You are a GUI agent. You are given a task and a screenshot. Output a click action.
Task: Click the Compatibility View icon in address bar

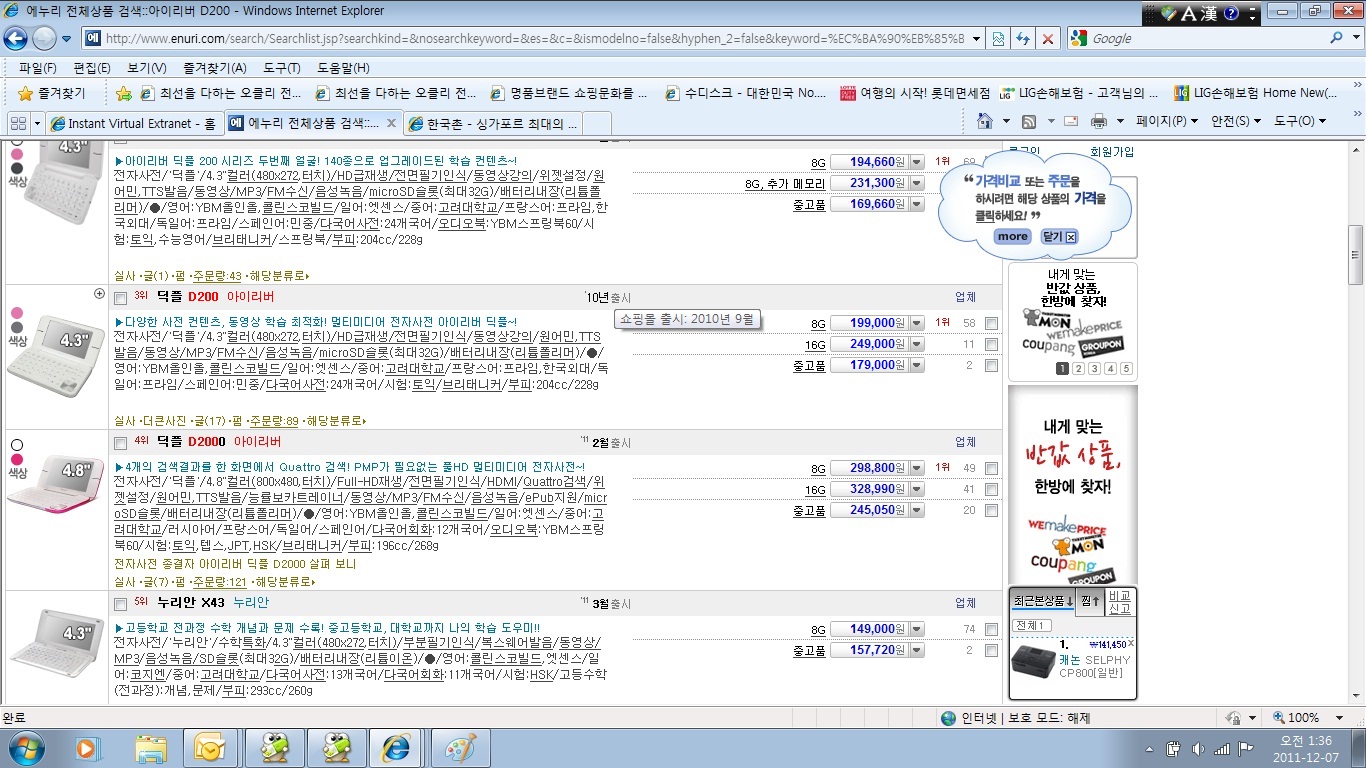click(x=997, y=39)
